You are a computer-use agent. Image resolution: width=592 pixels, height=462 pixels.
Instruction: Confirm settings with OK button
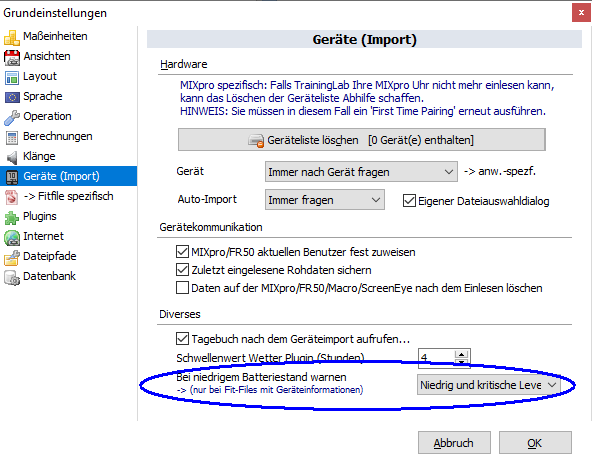tap(535, 443)
